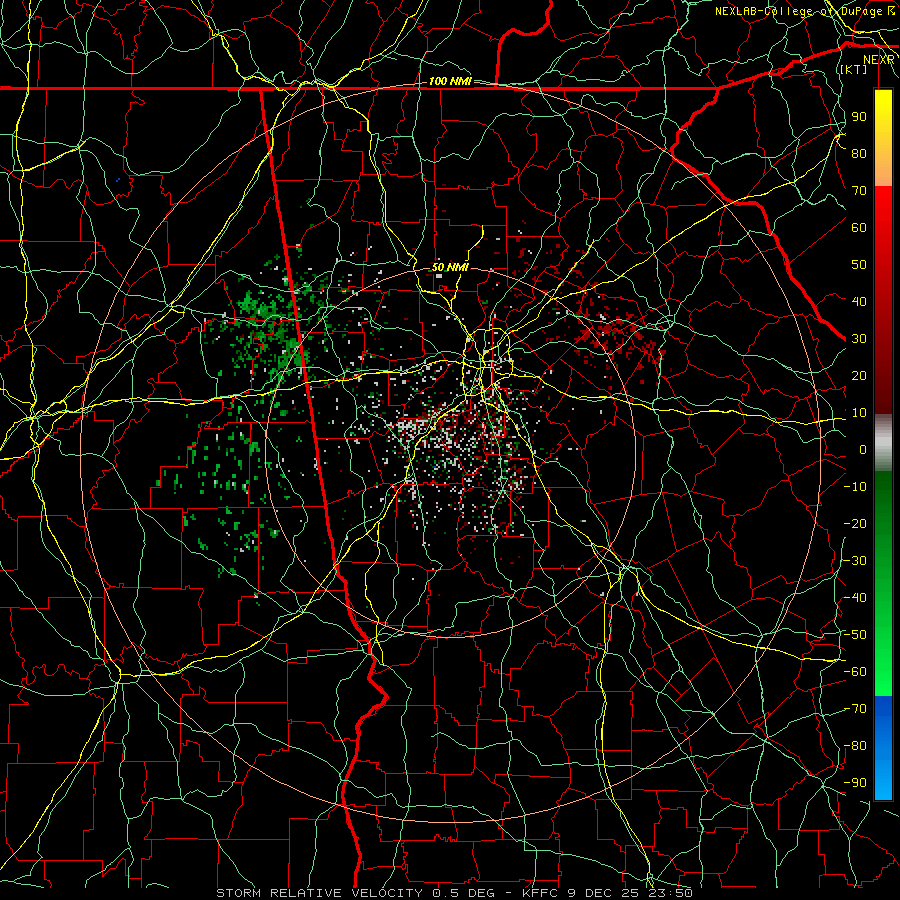This screenshot has width=900, height=900.
Task: Click the -30 value on the velocity scale
Action: coord(855,561)
